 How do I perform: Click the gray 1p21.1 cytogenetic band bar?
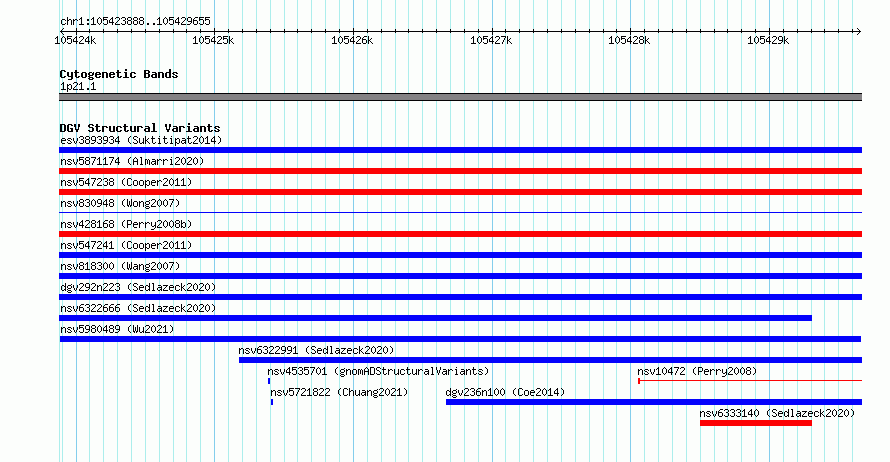(x=460, y=97)
